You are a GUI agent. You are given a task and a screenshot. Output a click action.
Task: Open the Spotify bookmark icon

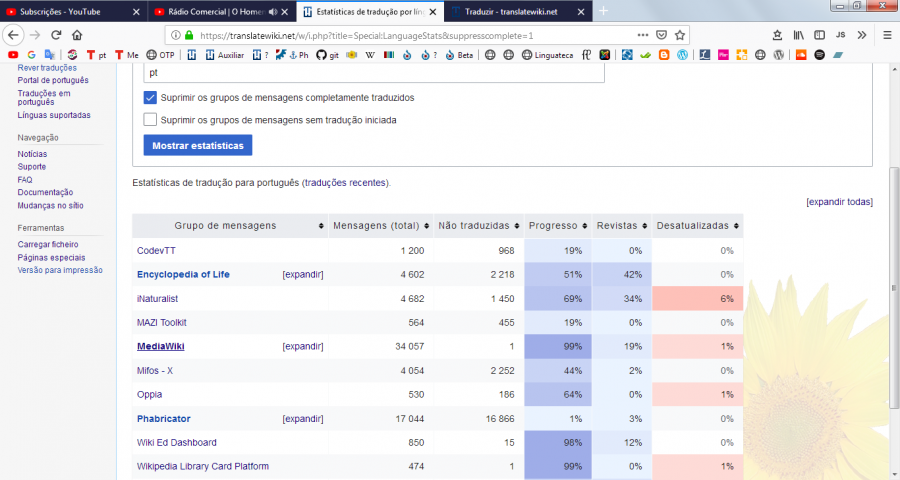click(x=820, y=55)
